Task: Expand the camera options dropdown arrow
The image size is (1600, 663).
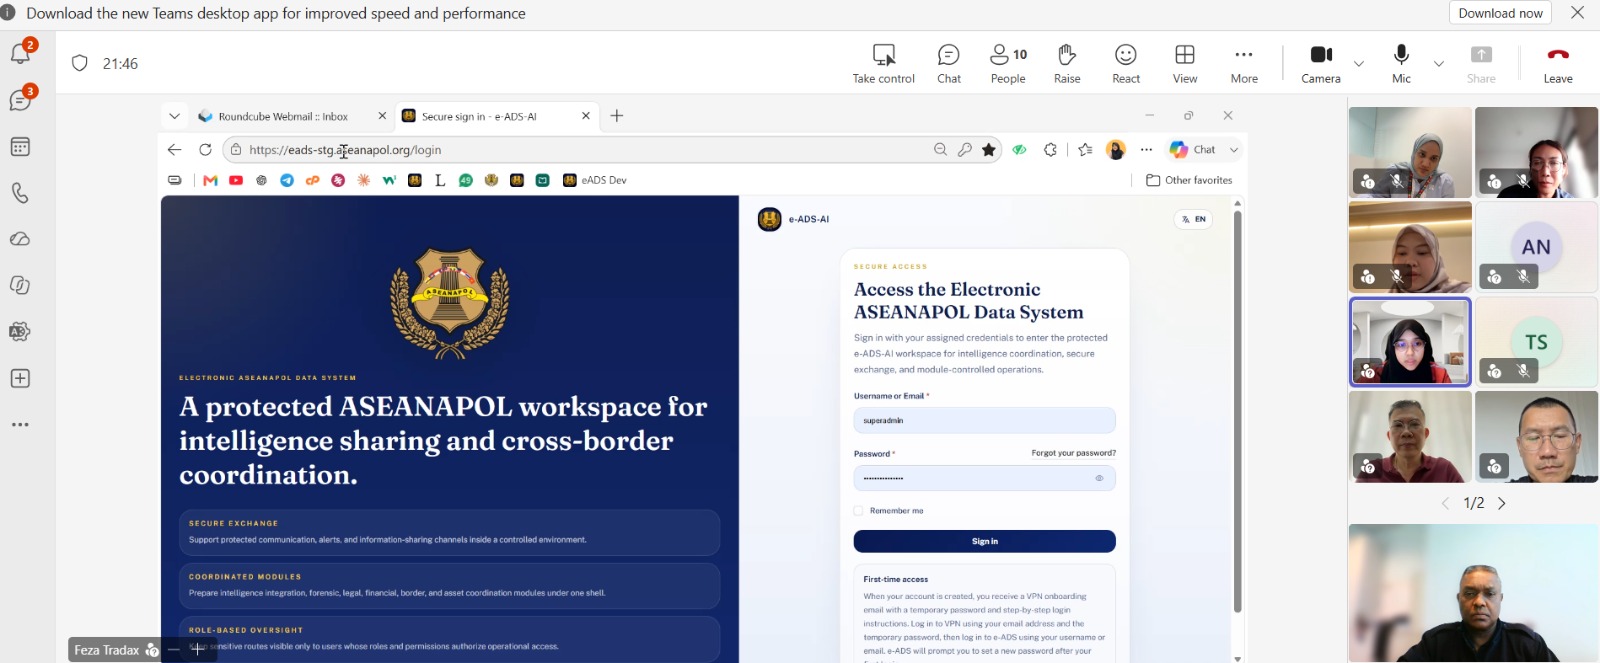Action: (x=1359, y=64)
